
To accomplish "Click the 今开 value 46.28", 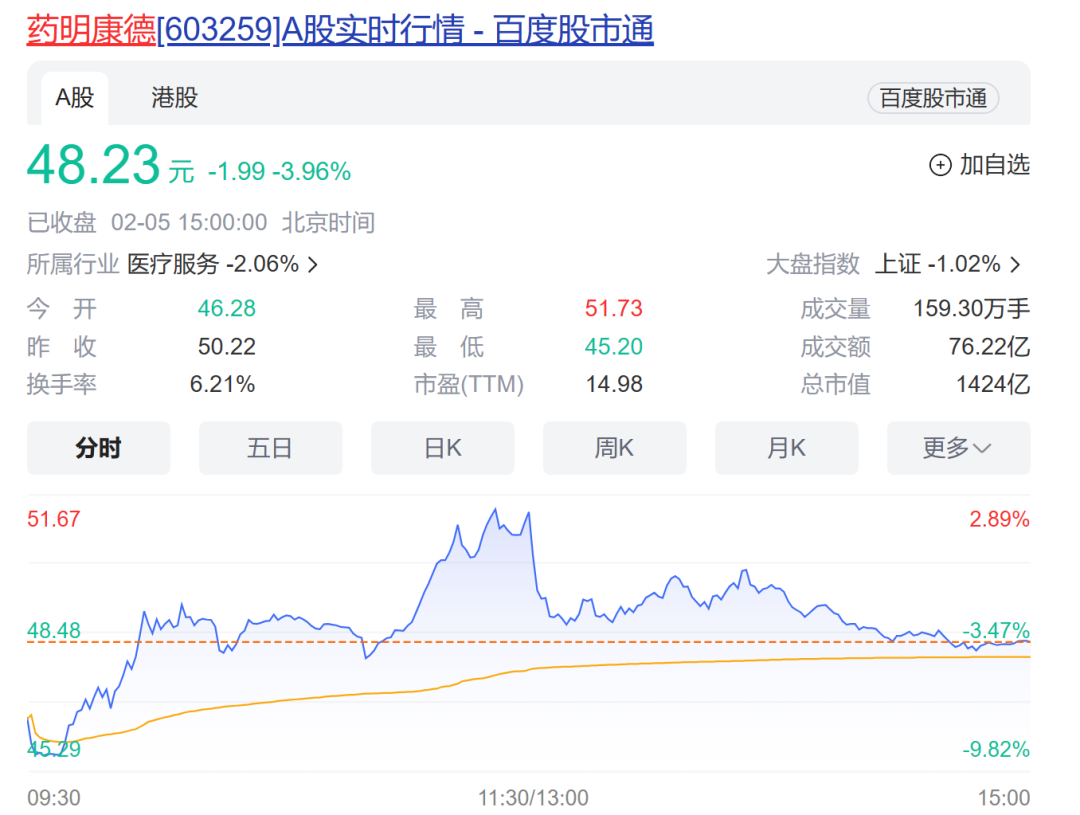I will click(227, 309).
